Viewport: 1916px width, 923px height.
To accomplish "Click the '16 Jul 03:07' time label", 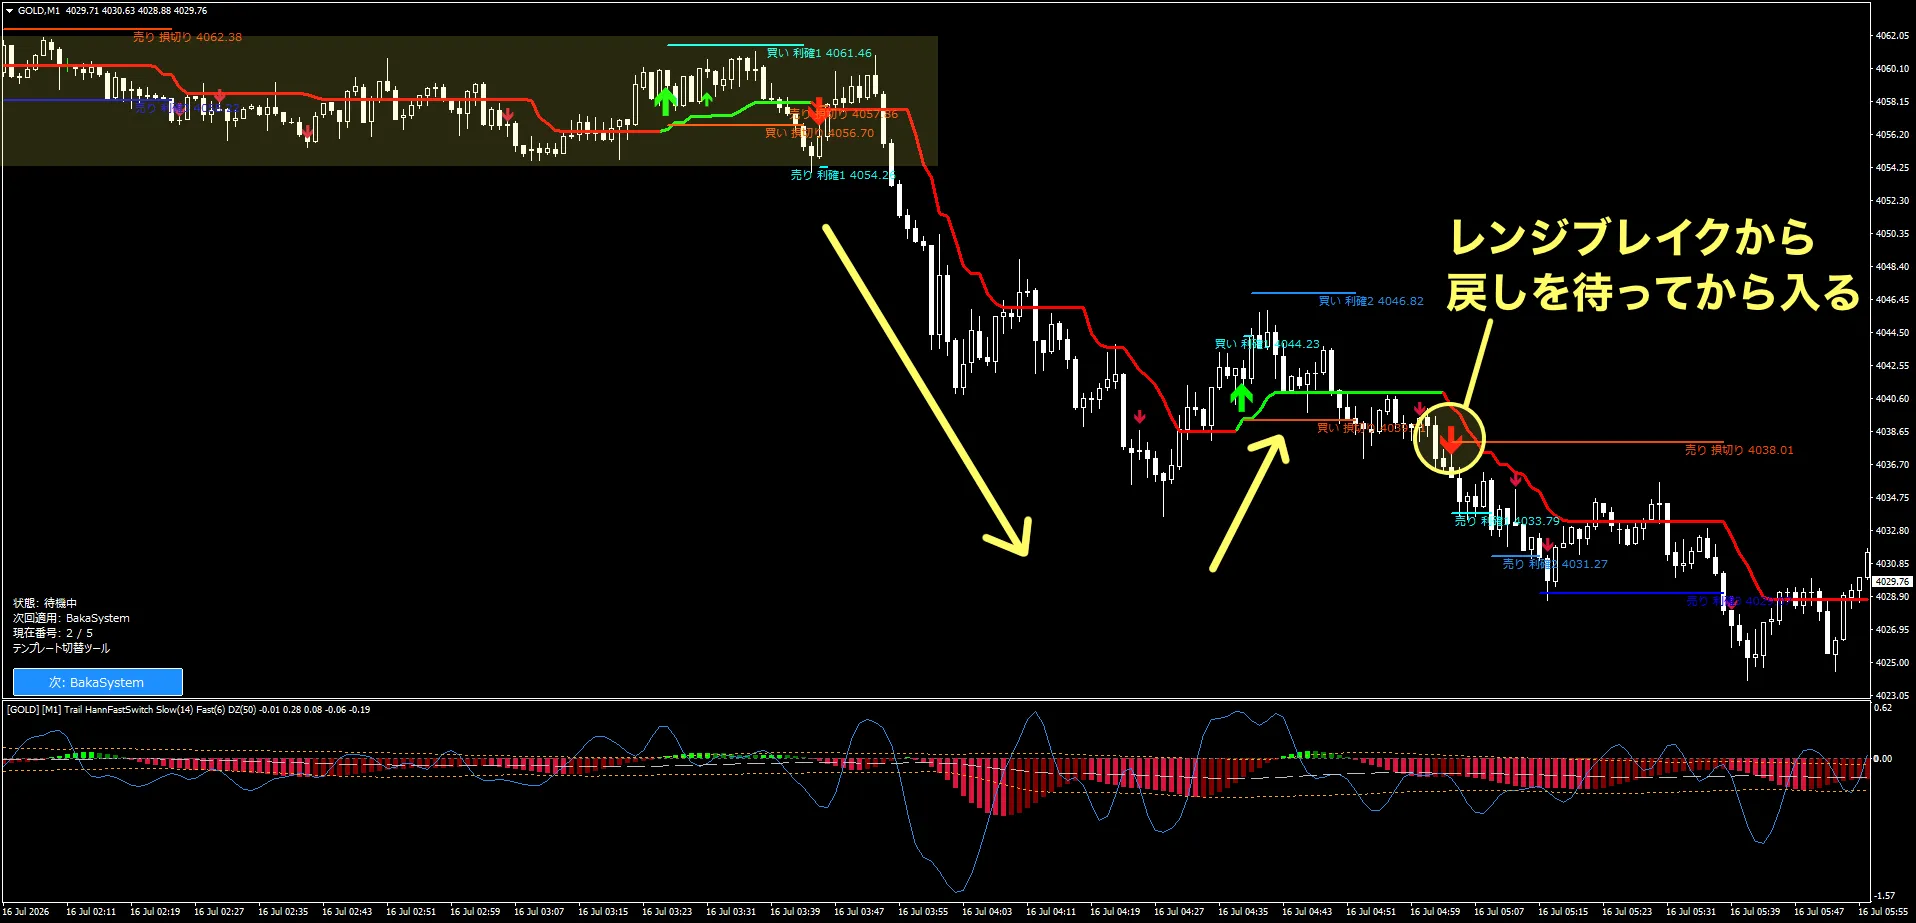I will [539, 912].
